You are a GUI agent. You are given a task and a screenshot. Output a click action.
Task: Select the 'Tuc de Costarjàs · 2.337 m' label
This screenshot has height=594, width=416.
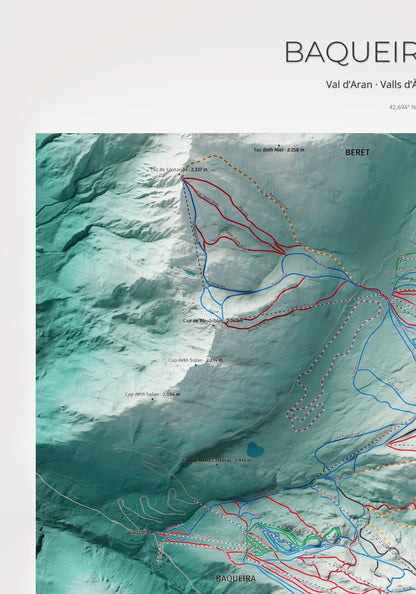tap(179, 169)
